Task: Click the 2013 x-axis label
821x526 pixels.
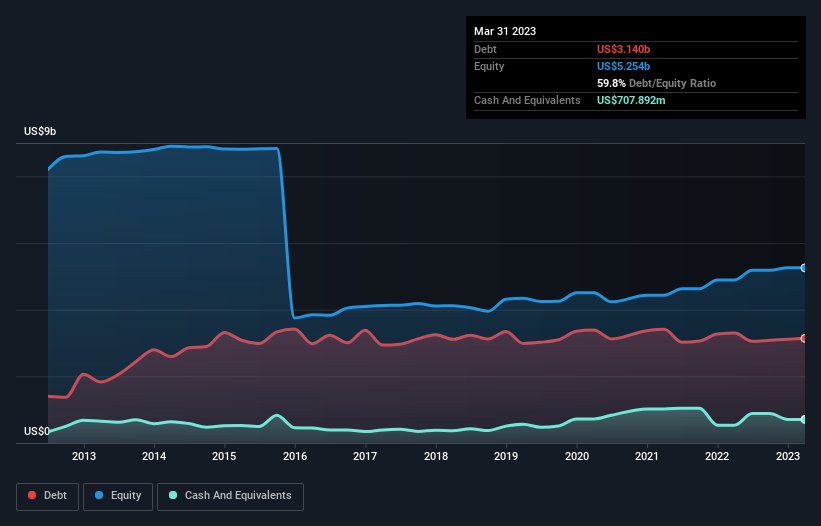Action: click(84, 456)
